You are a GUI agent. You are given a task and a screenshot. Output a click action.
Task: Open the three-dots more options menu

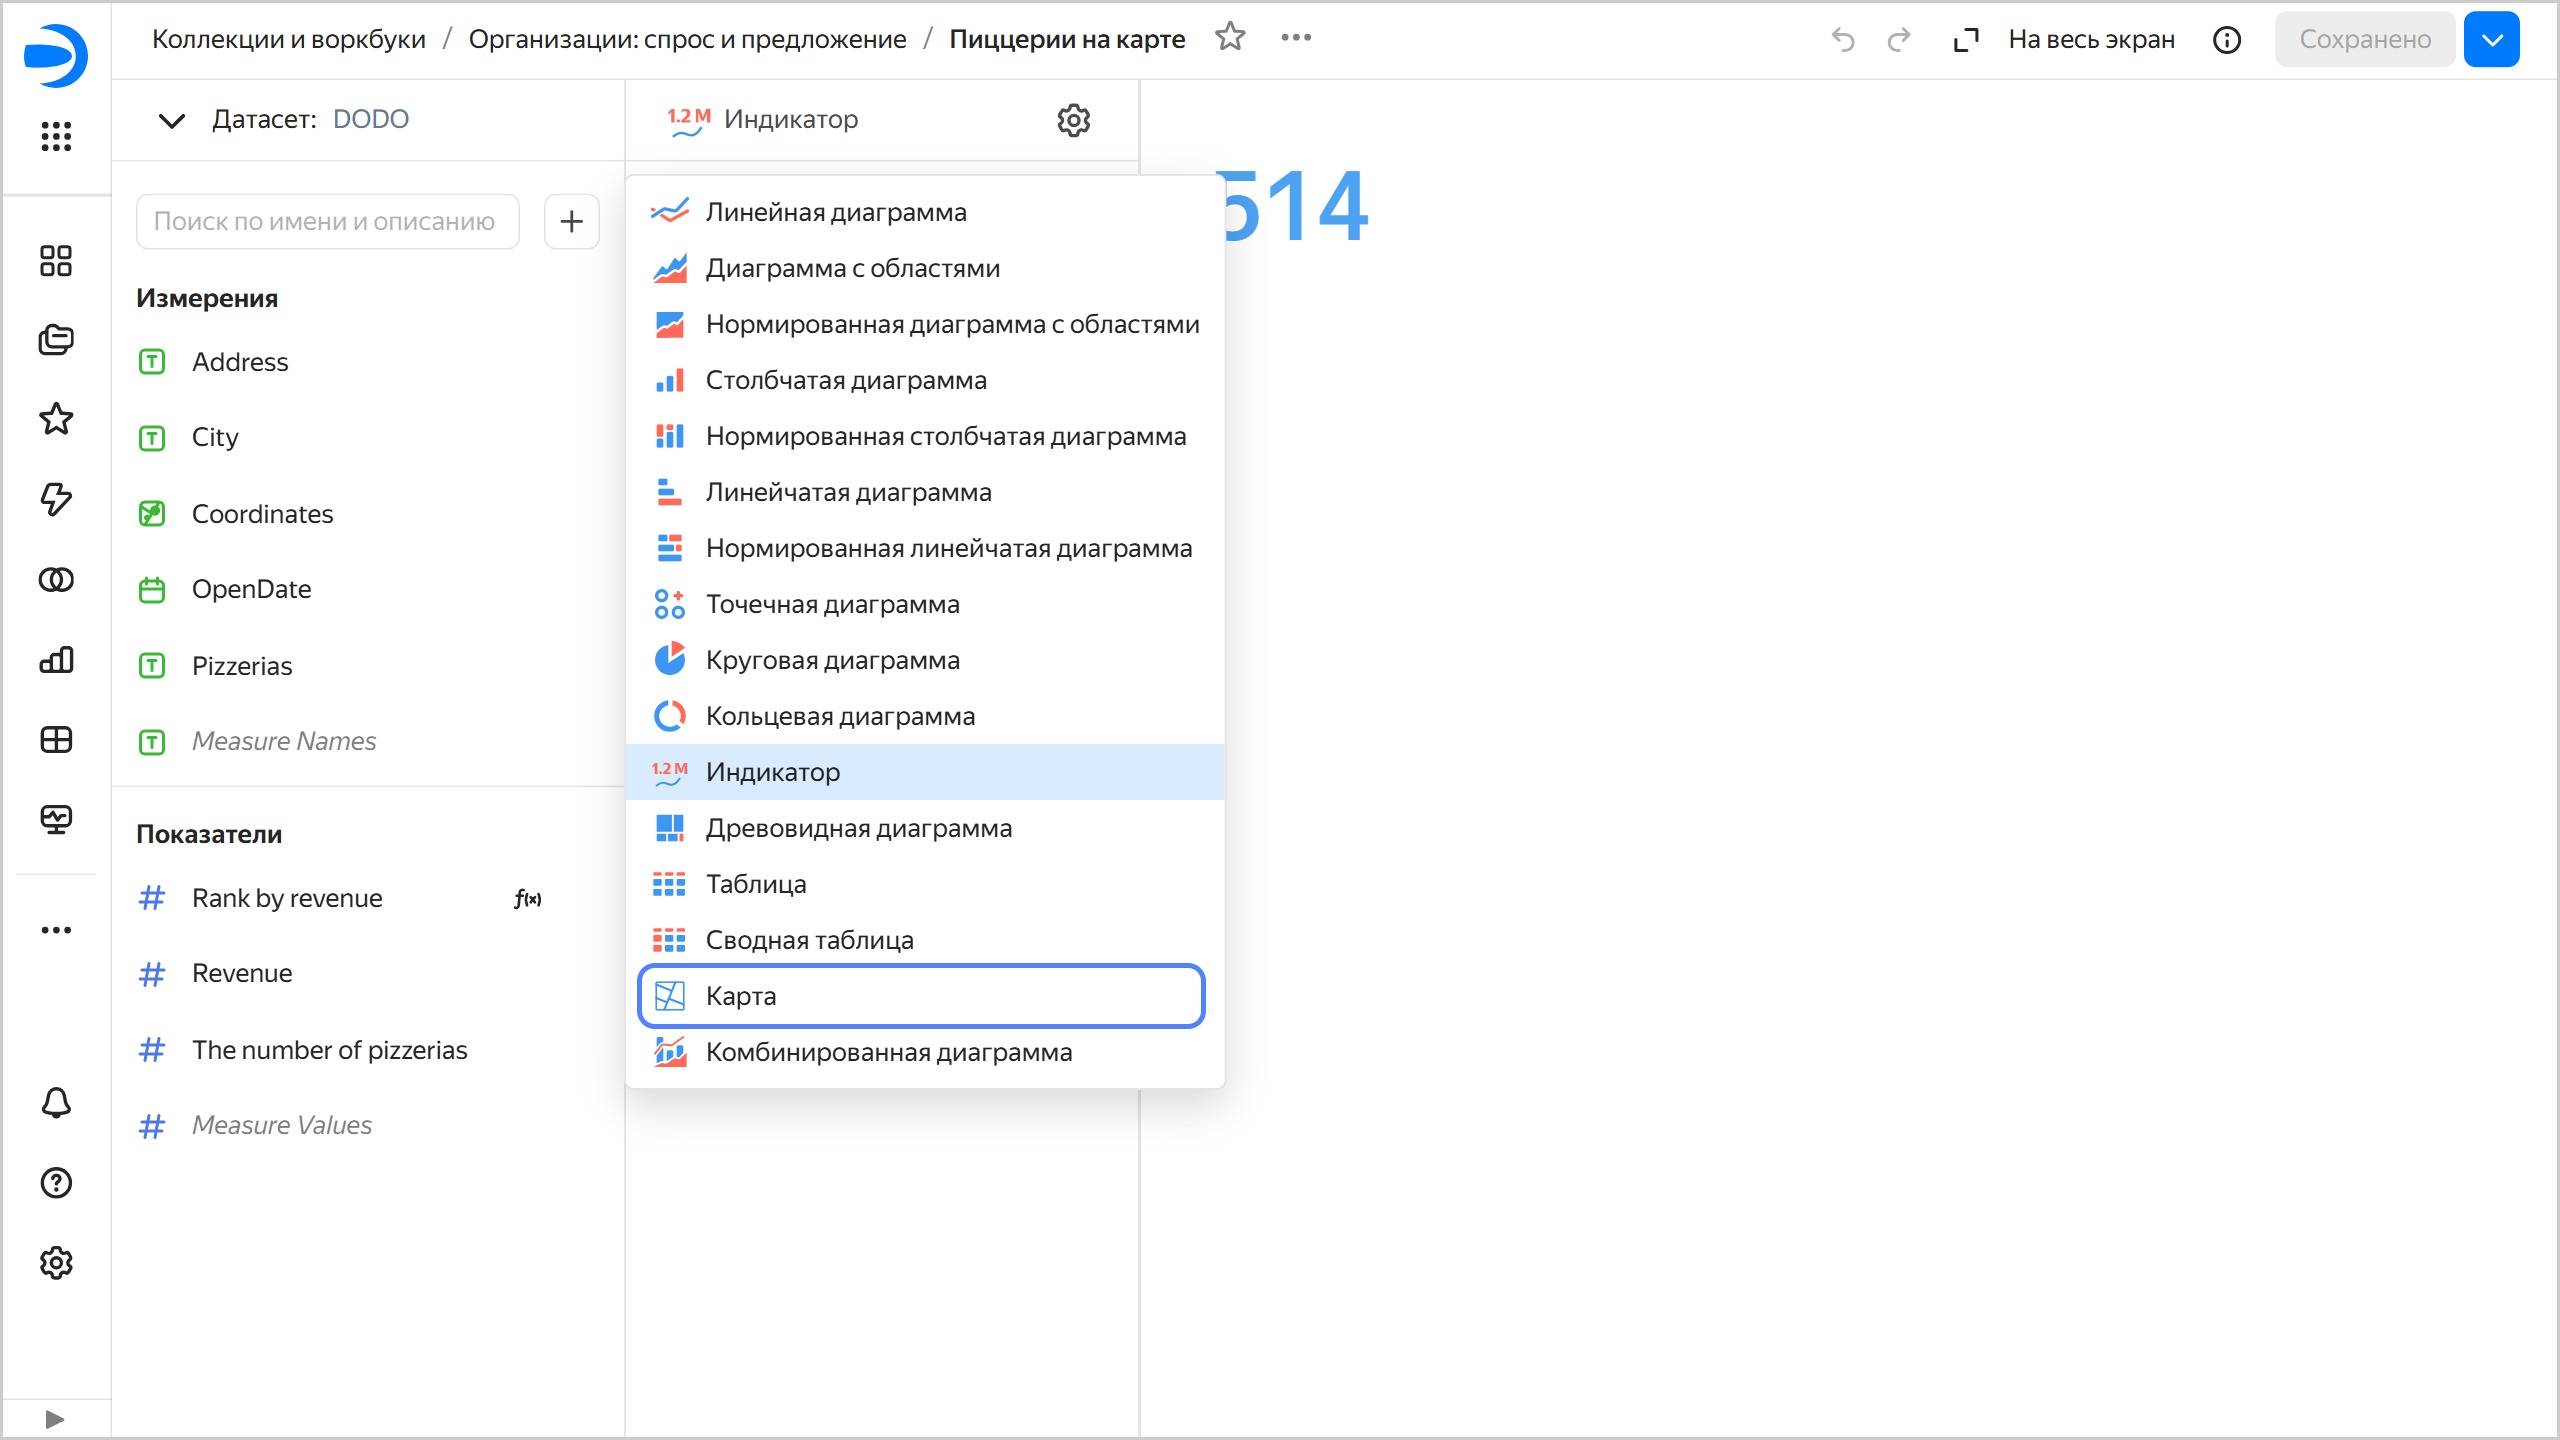point(1296,38)
